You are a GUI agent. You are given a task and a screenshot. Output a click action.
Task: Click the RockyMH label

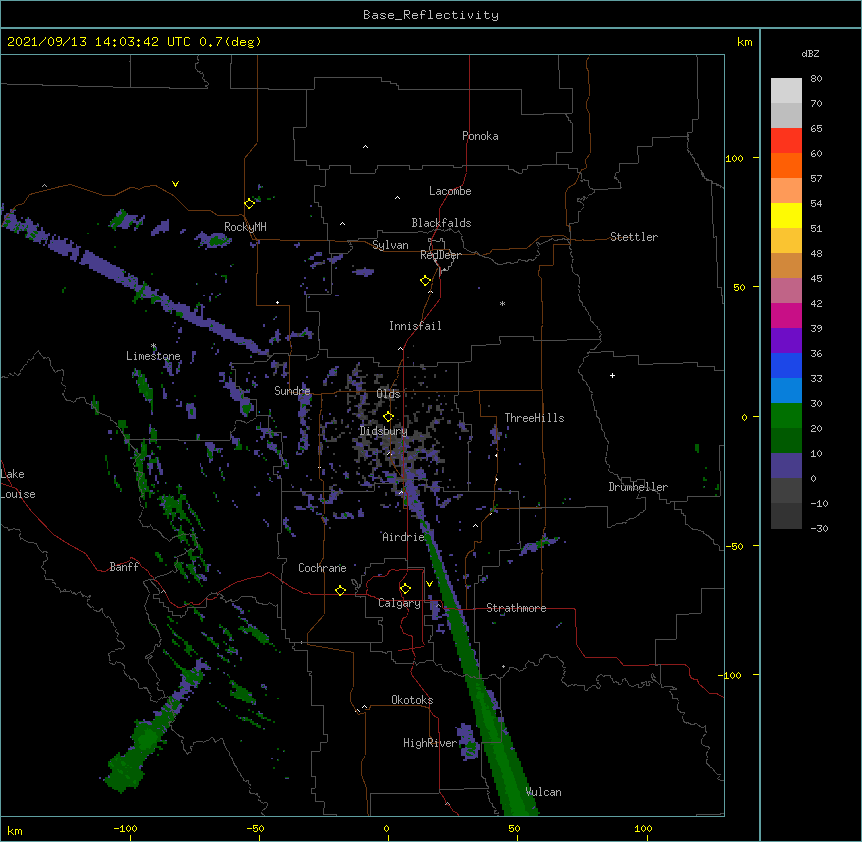point(245,227)
